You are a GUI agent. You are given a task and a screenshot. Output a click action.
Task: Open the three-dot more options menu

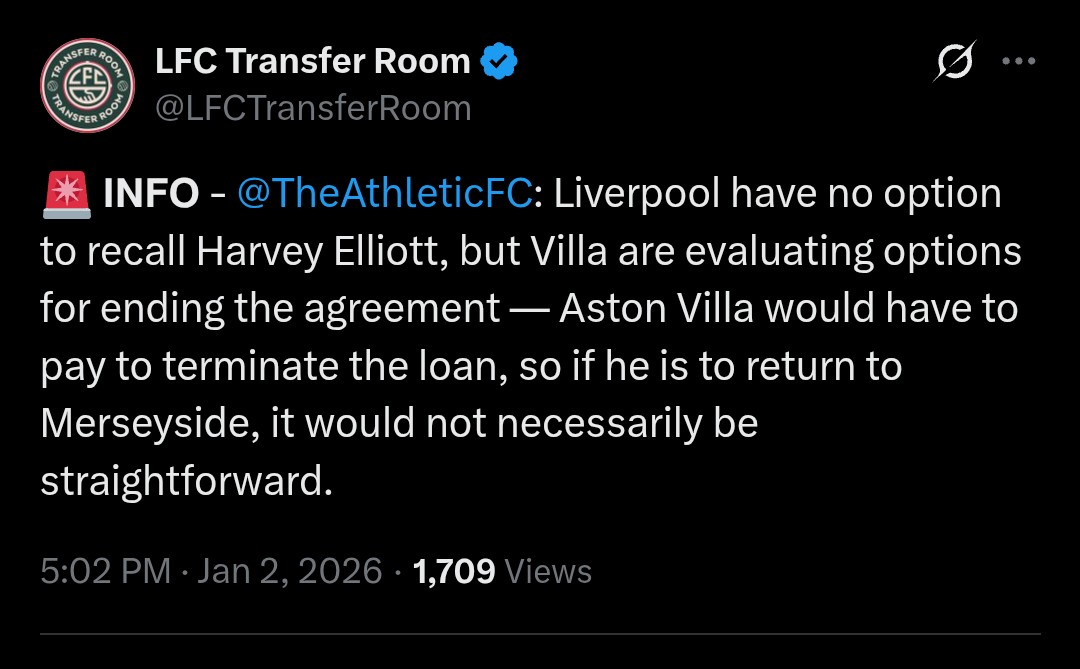1018,61
